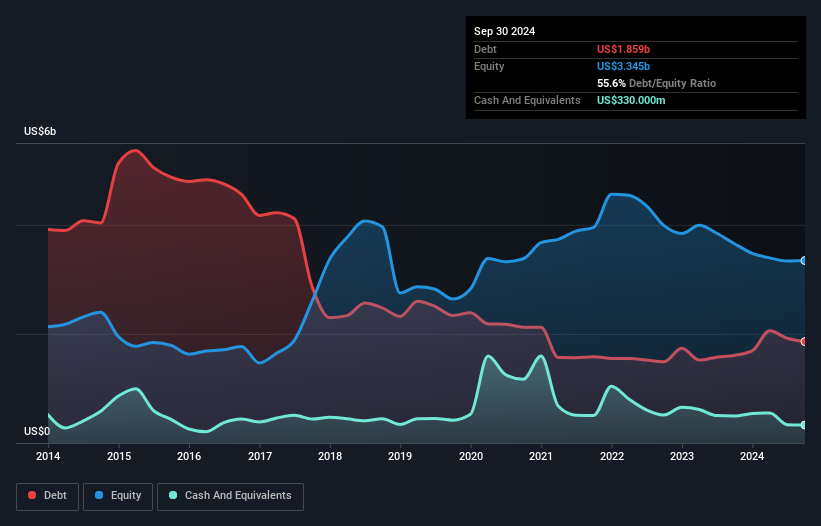The width and height of the screenshot is (821, 526).
Task: Click the Equity row label in tooltip
Action: coord(489,66)
